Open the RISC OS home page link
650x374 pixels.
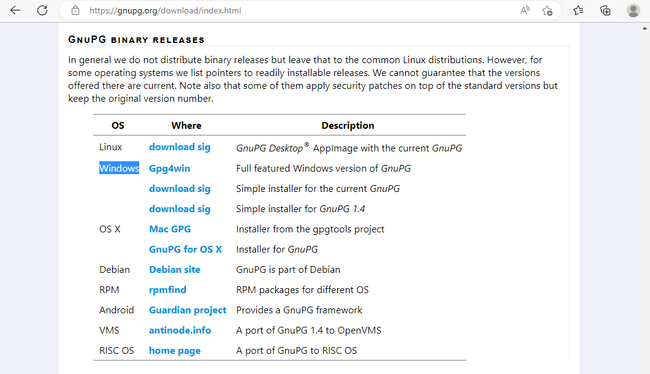click(x=175, y=351)
